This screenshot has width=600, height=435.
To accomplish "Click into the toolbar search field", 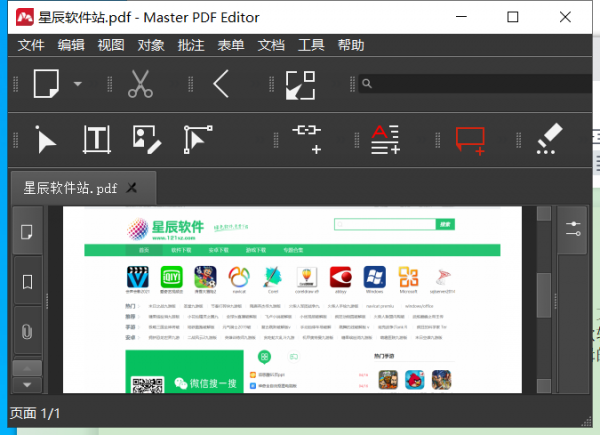I will pos(475,83).
